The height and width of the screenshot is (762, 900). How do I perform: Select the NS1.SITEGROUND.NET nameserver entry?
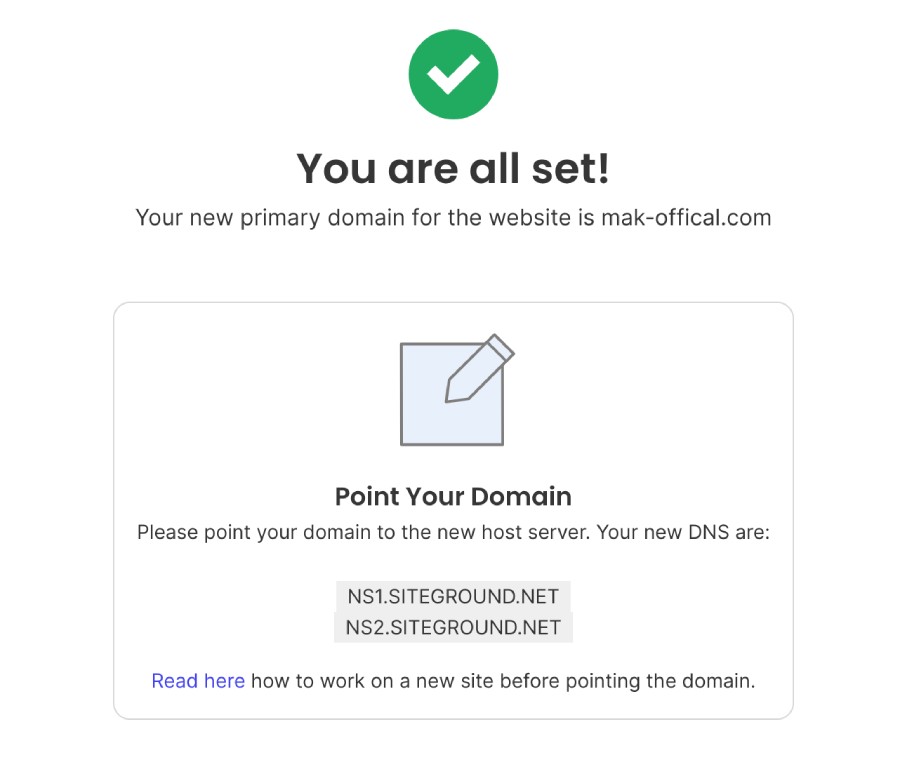(453, 597)
